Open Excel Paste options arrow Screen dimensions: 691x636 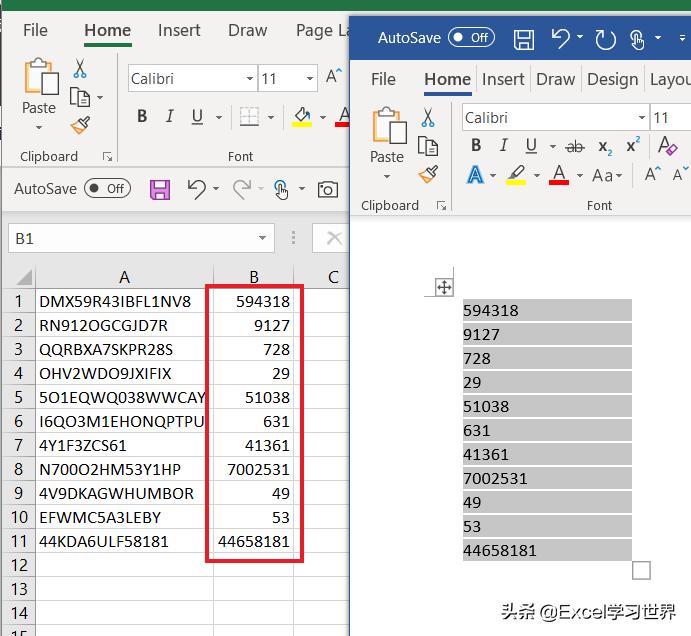click(39, 128)
